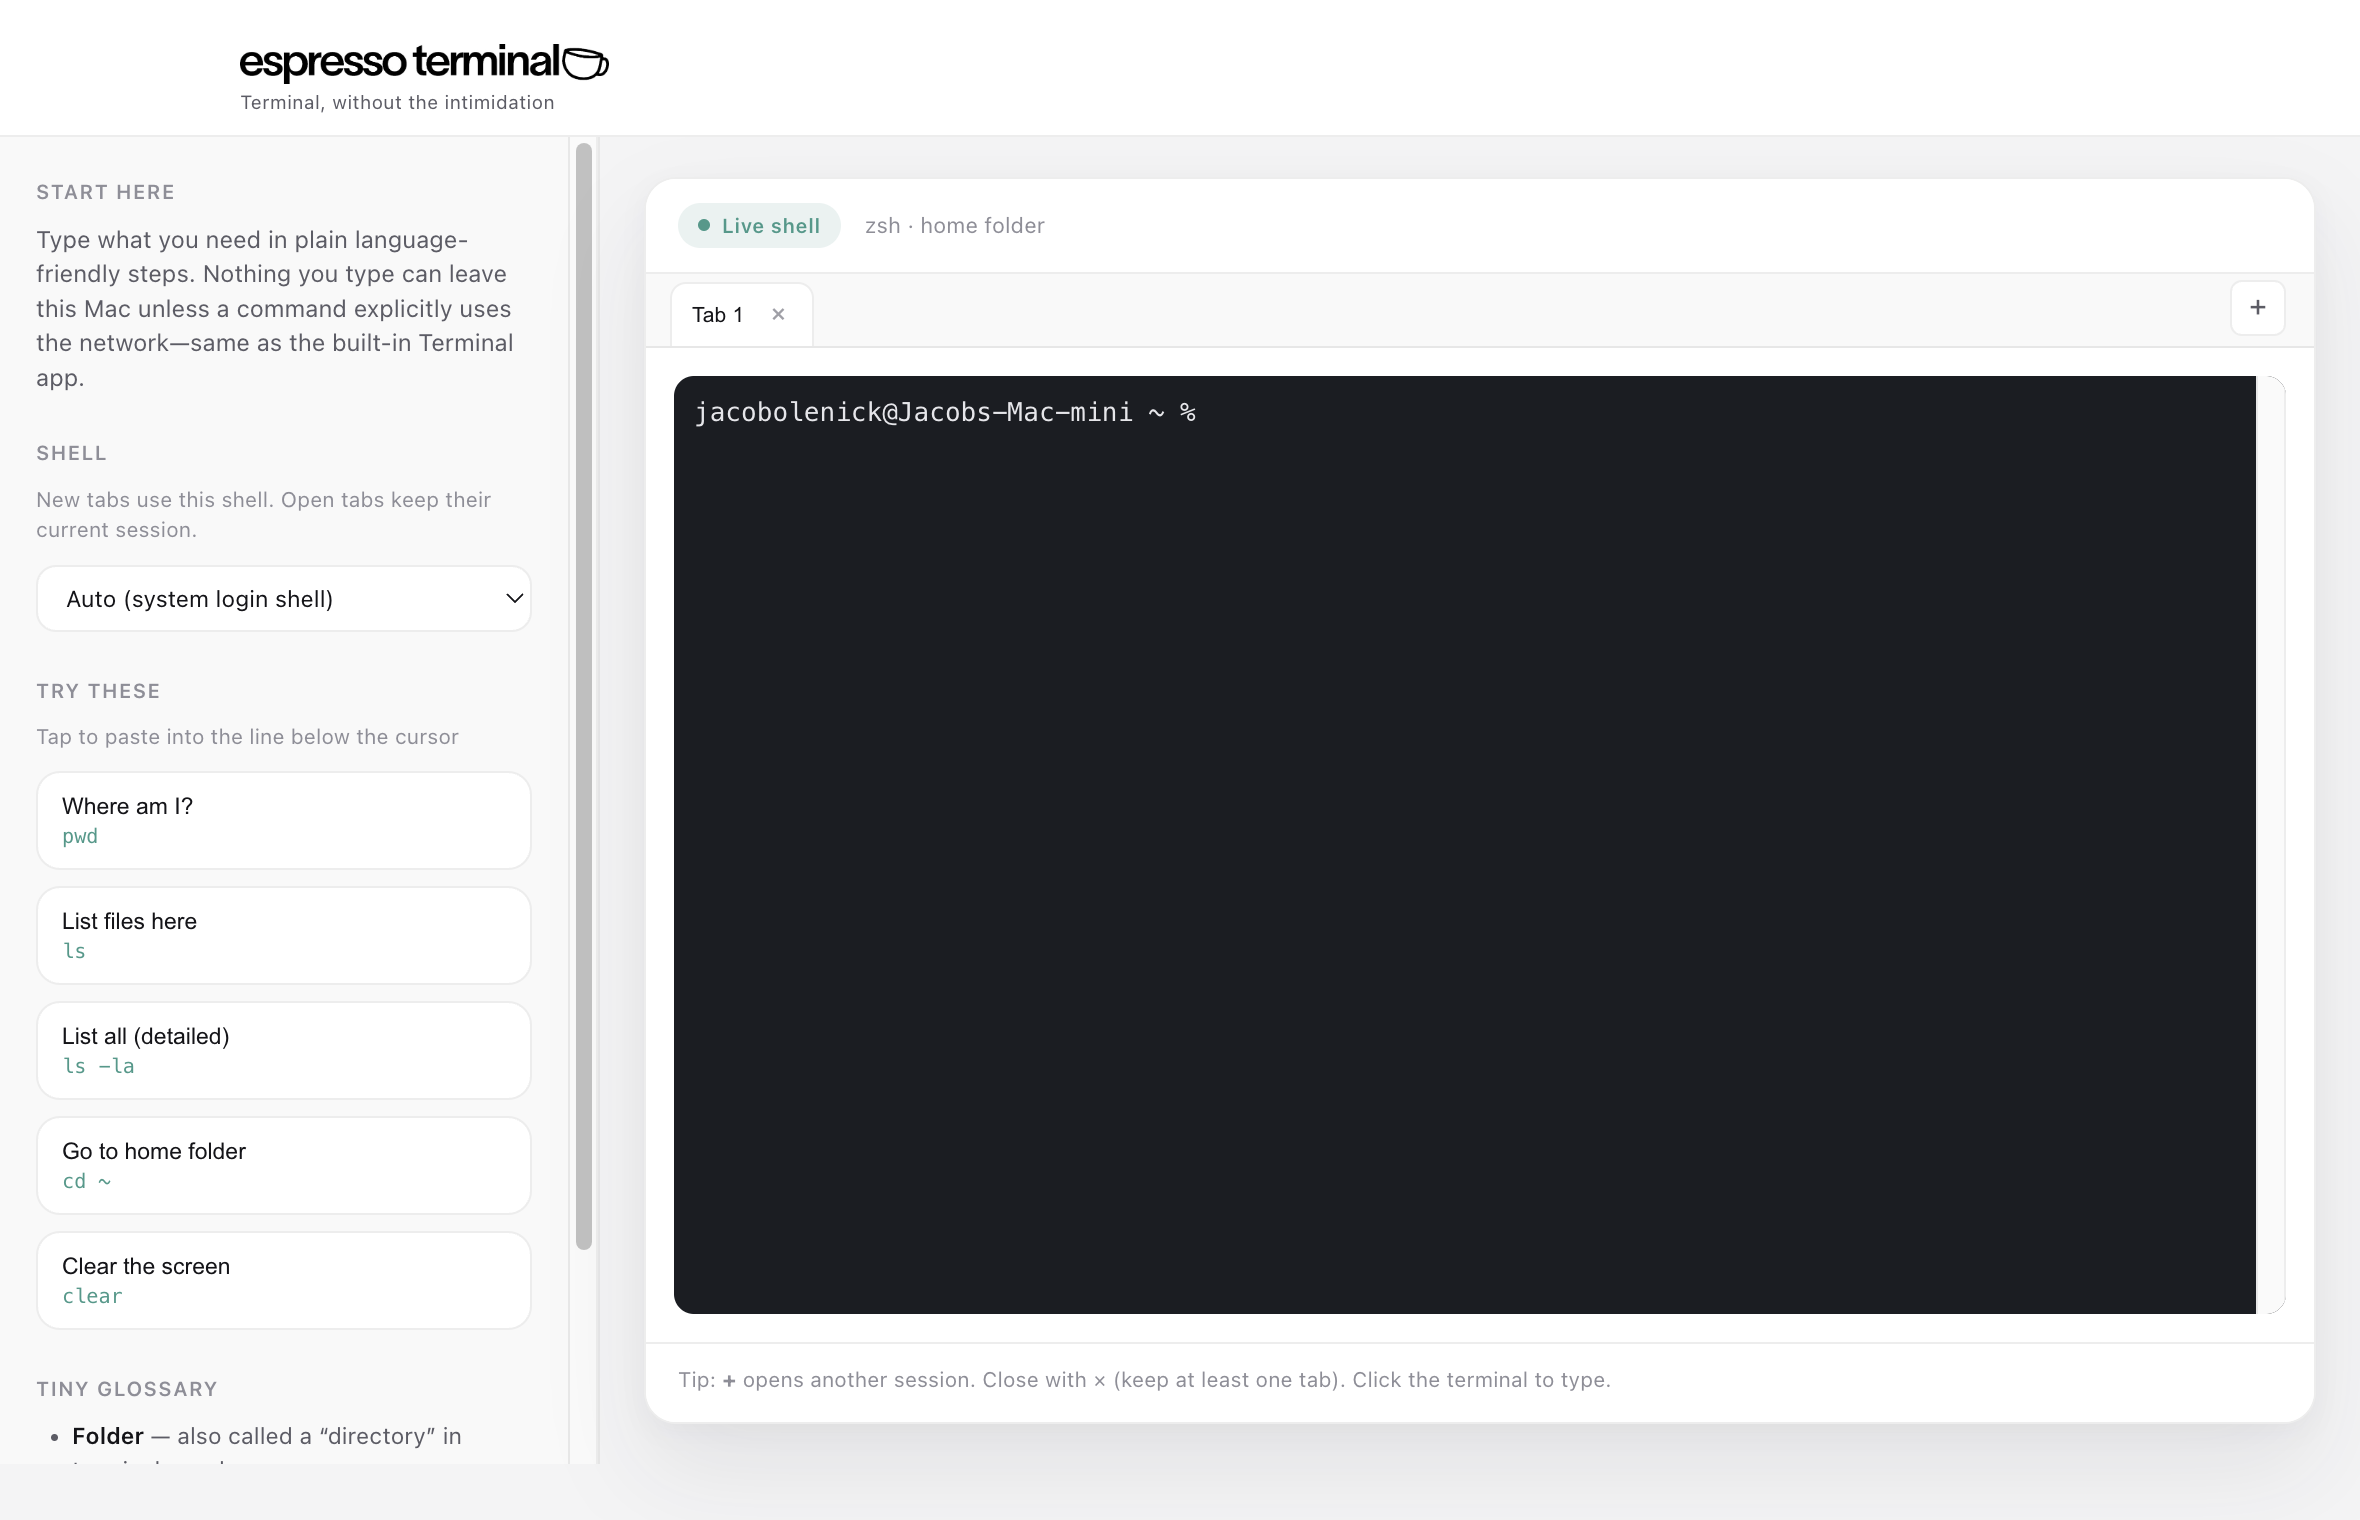Select the 'Clear the screen' suggestion
This screenshot has height=1520, width=2360.
point(284,1280)
